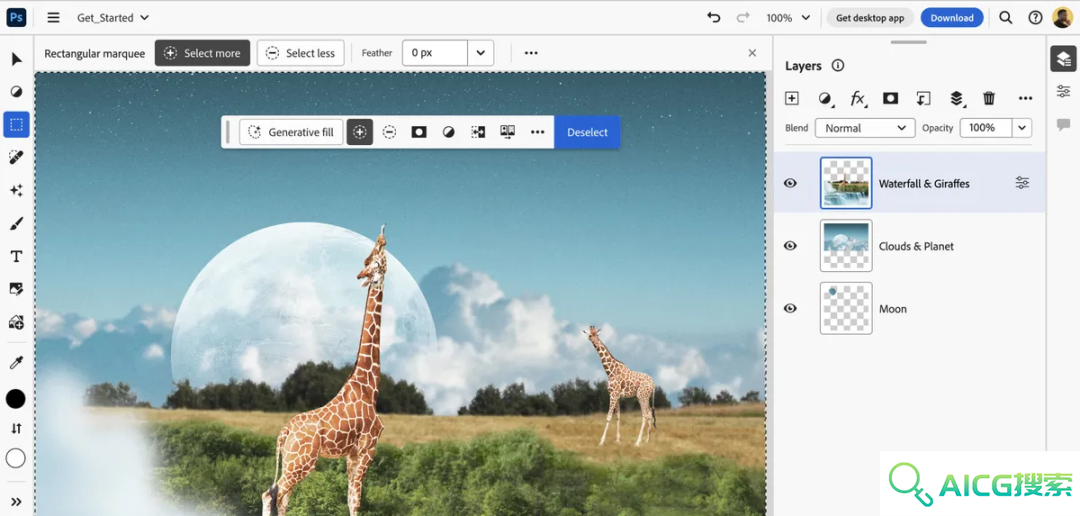The height and width of the screenshot is (516, 1080).
Task: Select the Type tool
Action: tap(17, 256)
